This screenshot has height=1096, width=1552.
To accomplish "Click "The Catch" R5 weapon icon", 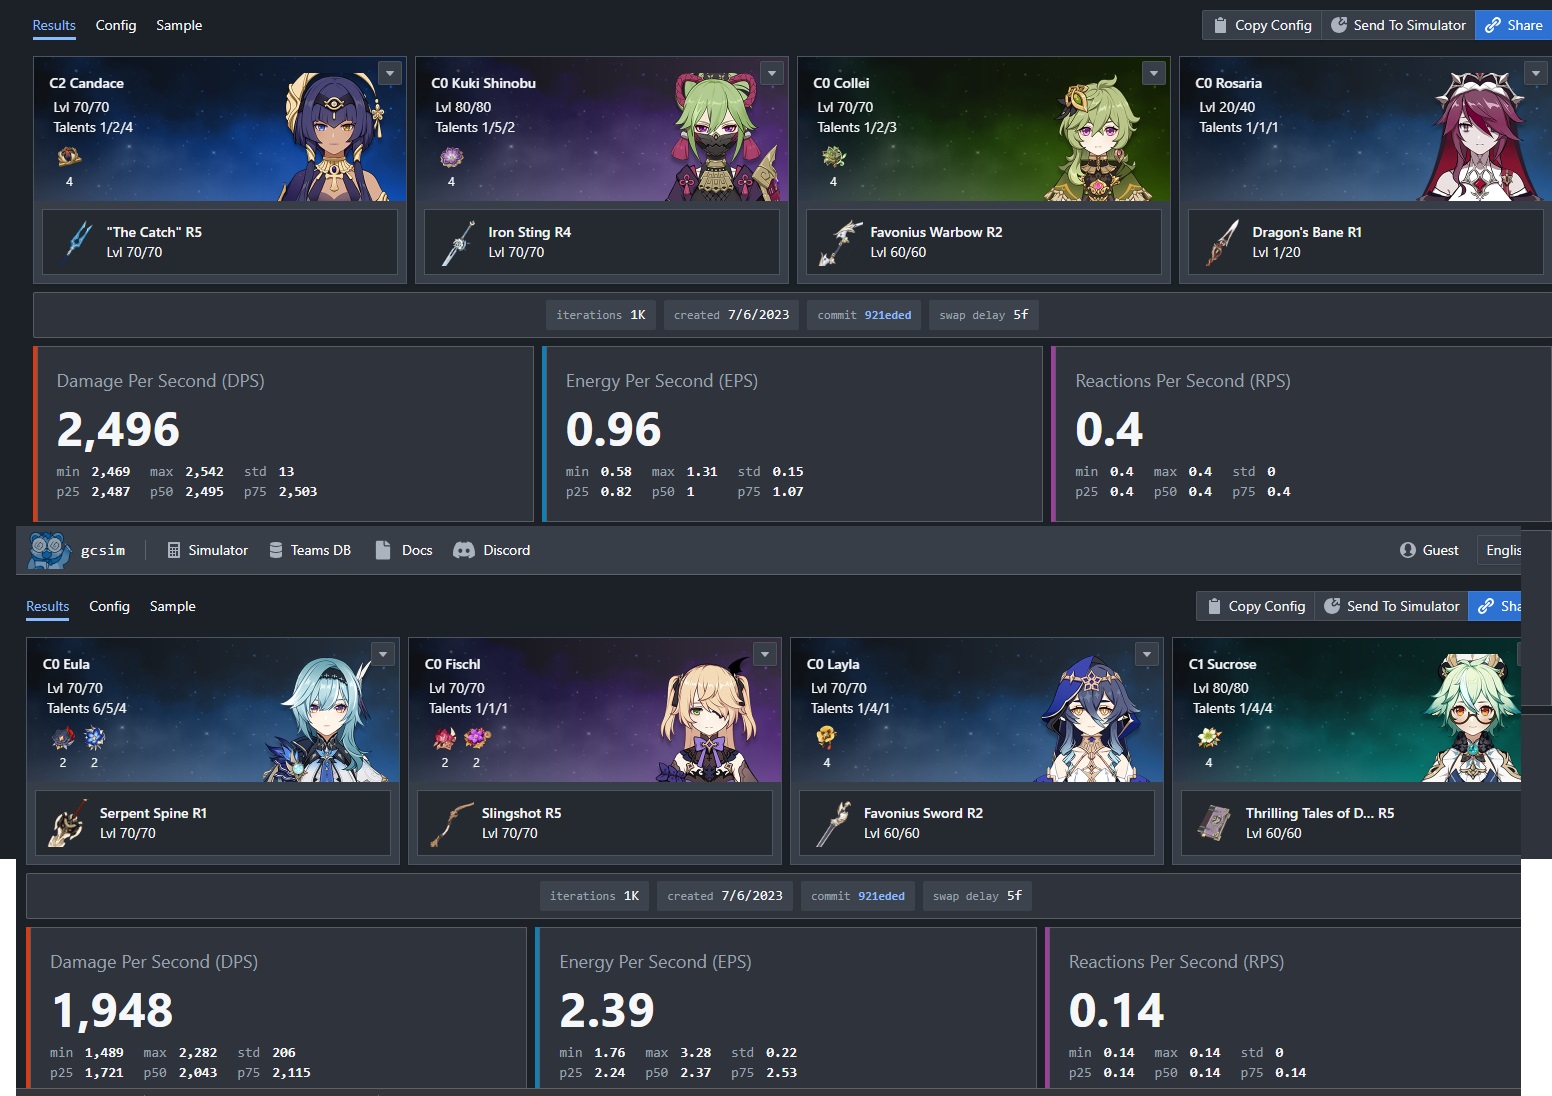I will tap(79, 240).
